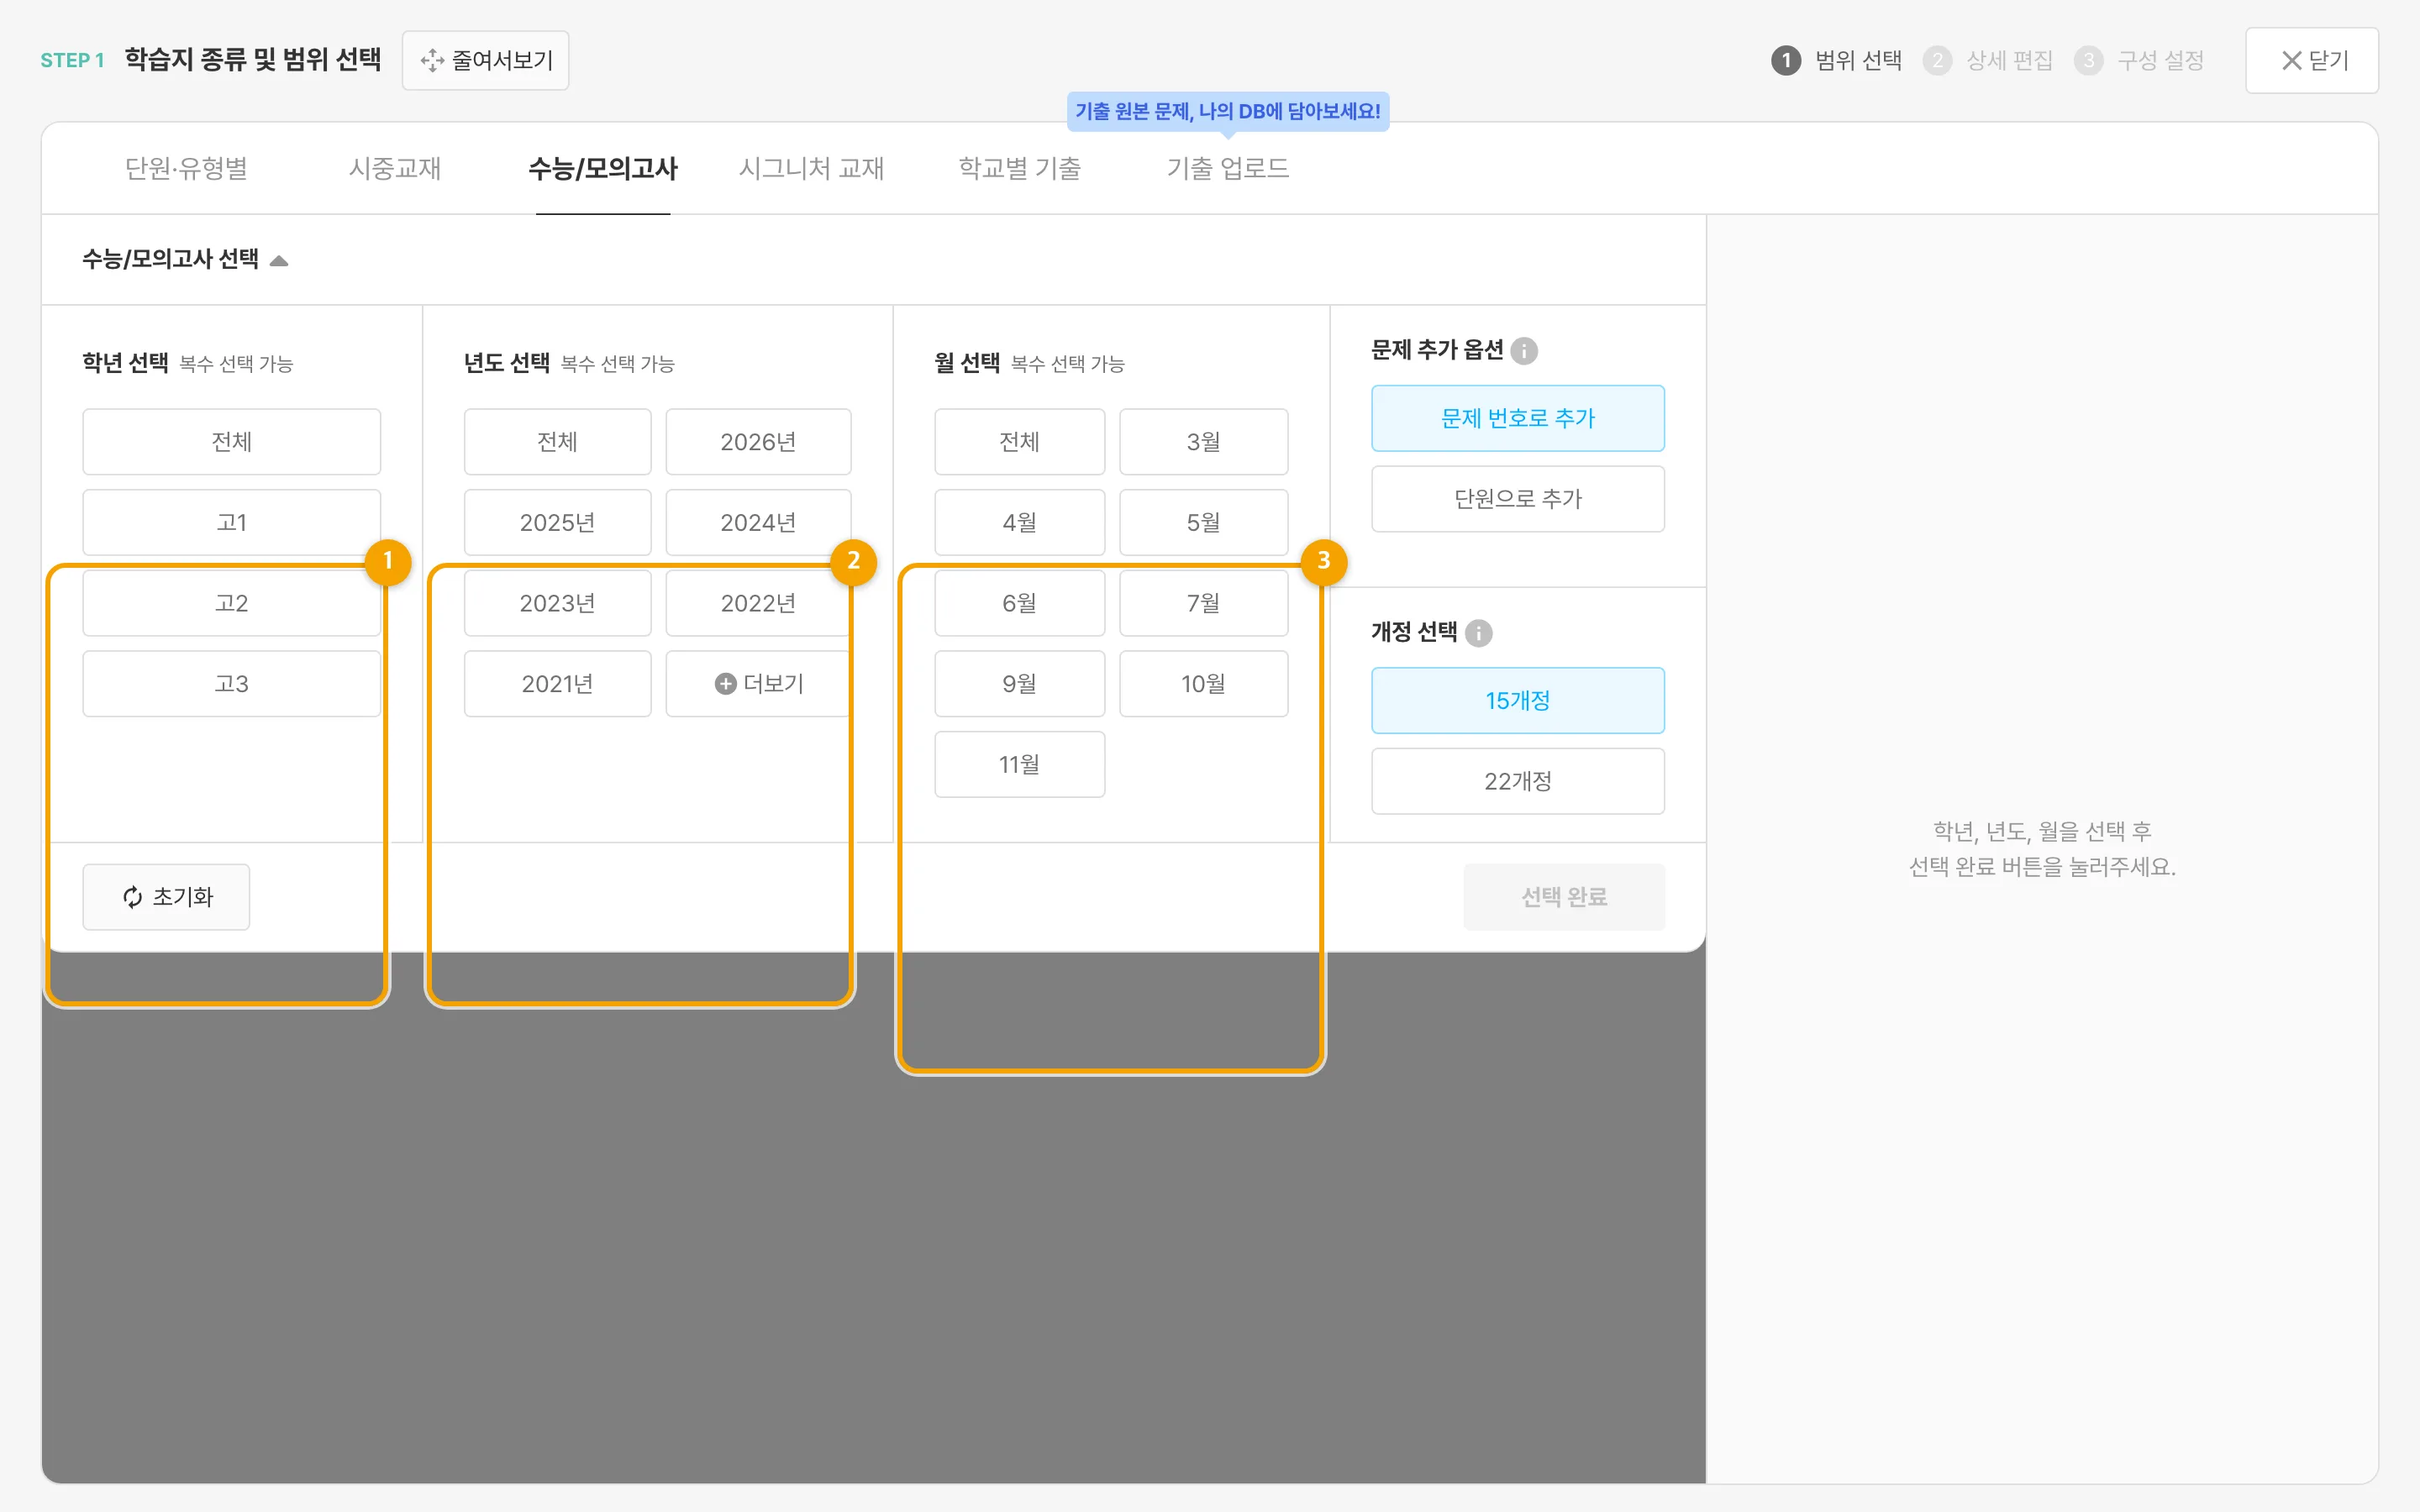The height and width of the screenshot is (1512, 2420).
Task: Choose 단원으로 추가 option
Action: point(1518,499)
